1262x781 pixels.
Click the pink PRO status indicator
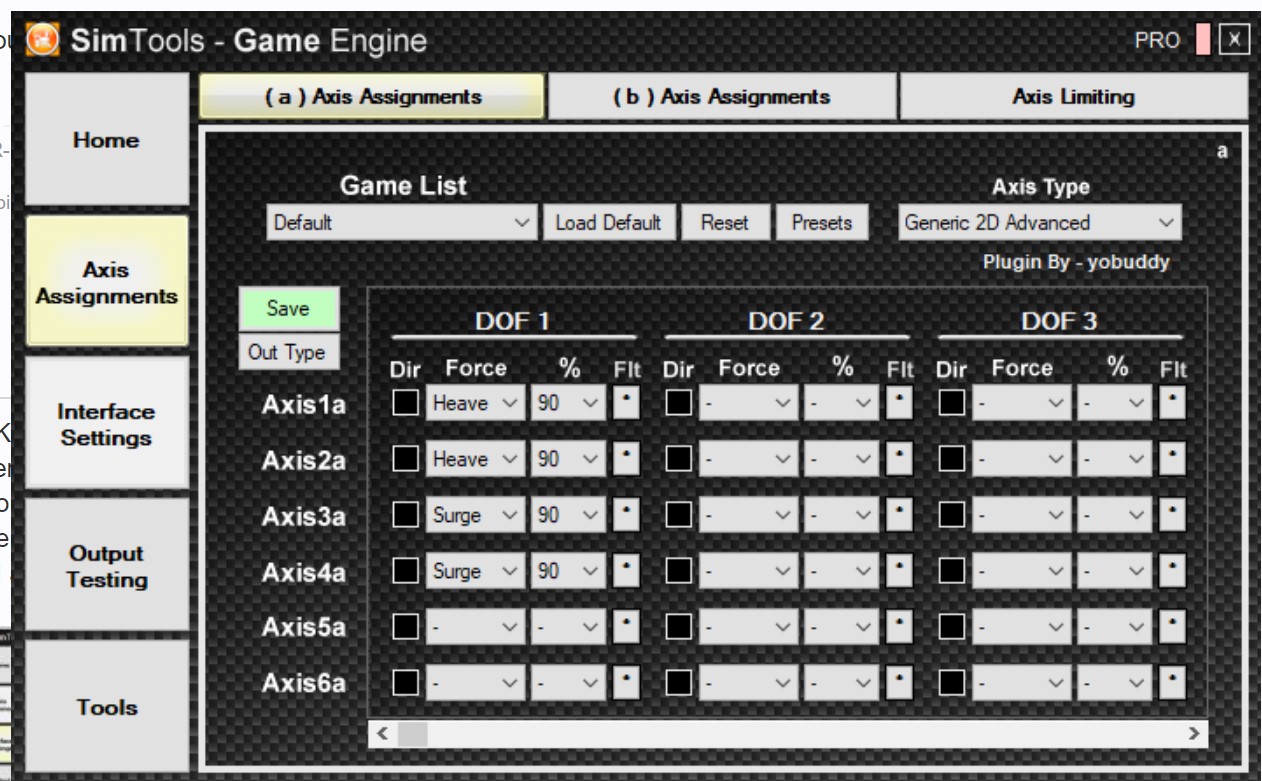(1203, 40)
